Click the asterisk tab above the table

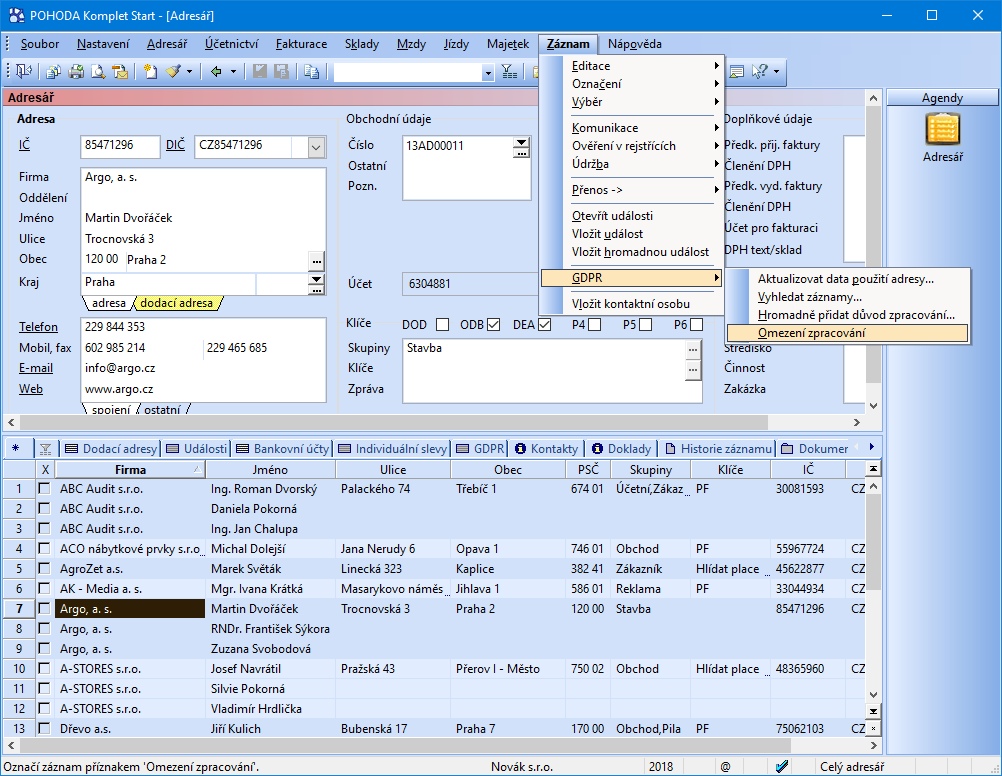16,449
